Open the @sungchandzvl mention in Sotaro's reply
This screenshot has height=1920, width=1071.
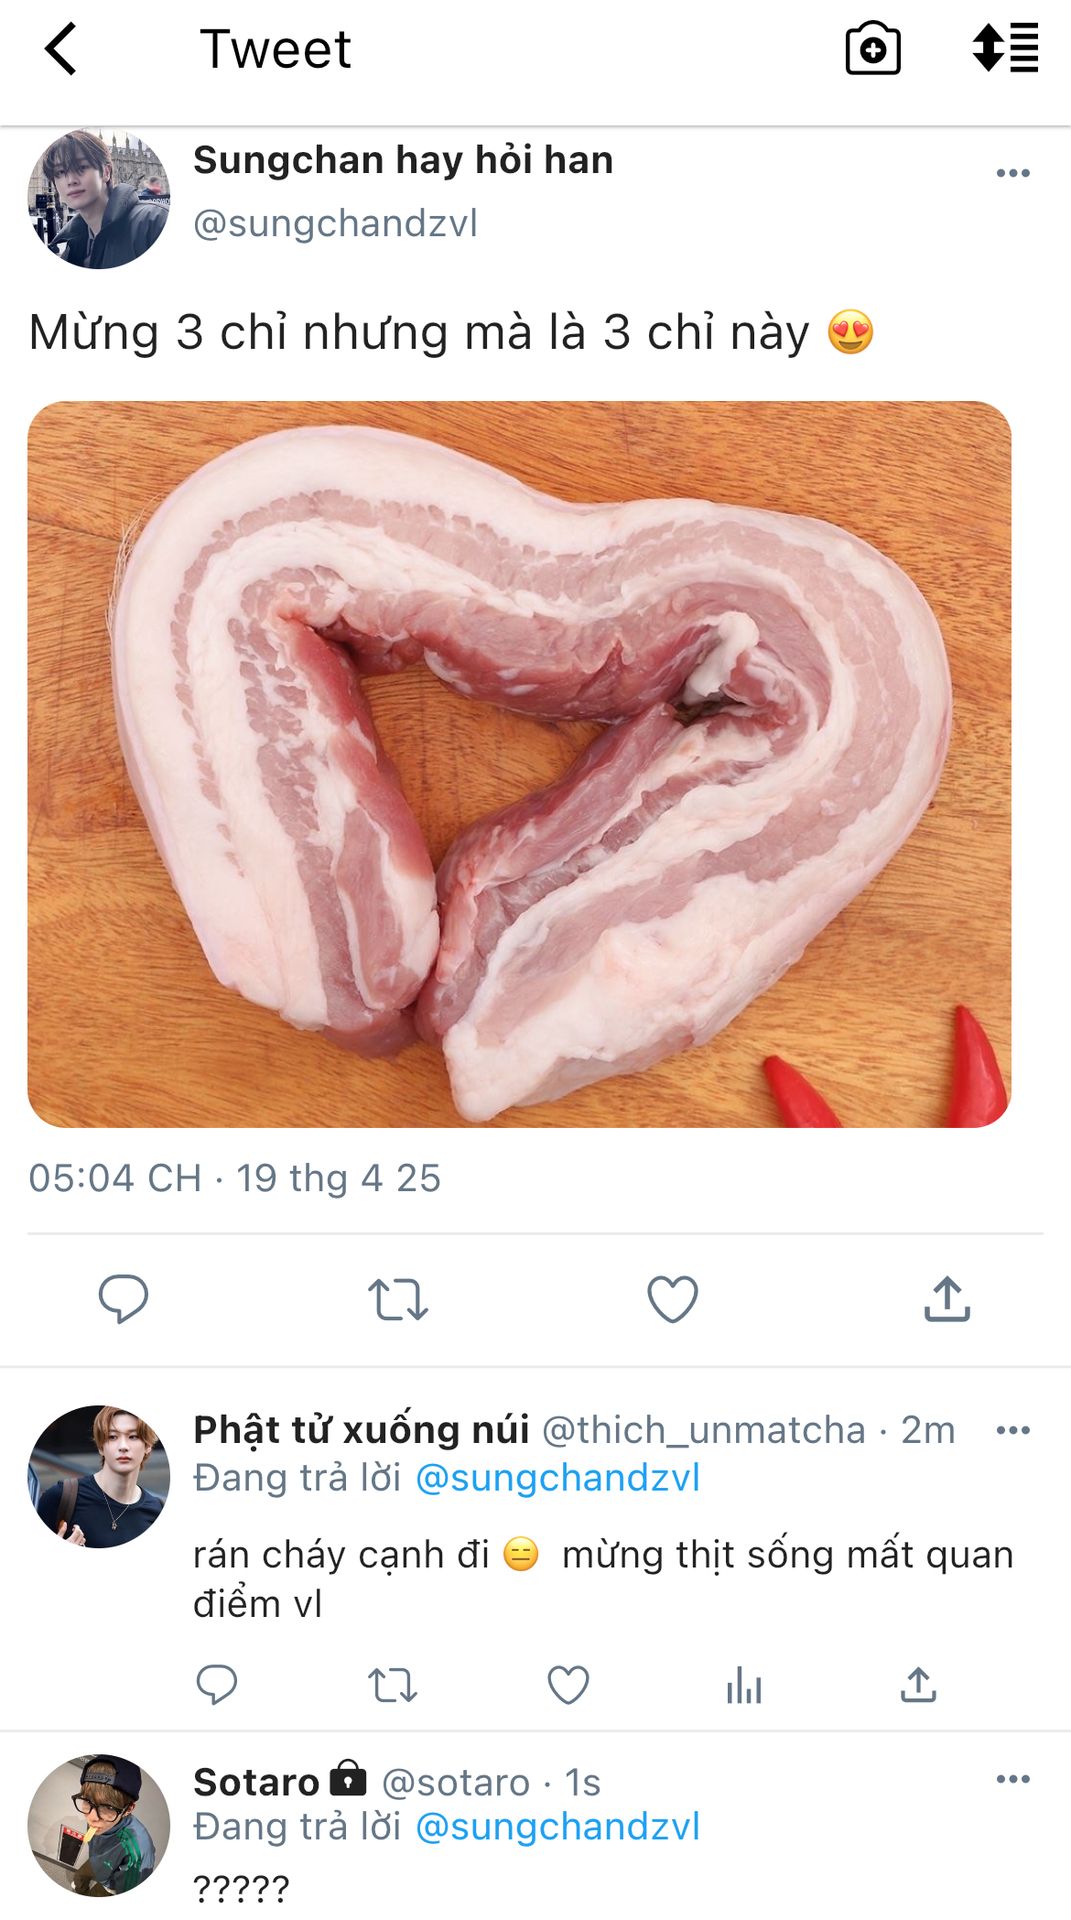[x=557, y=1827]
